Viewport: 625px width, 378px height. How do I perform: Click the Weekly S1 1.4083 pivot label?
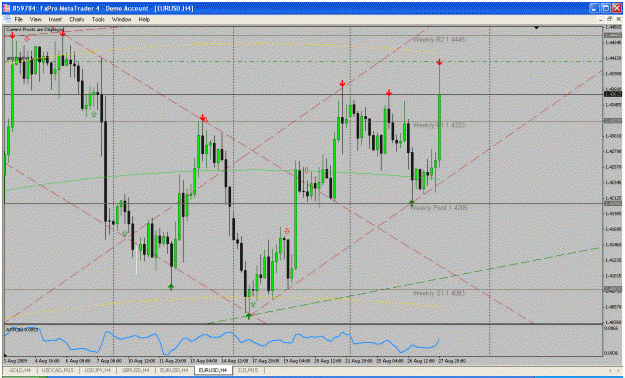439,293
